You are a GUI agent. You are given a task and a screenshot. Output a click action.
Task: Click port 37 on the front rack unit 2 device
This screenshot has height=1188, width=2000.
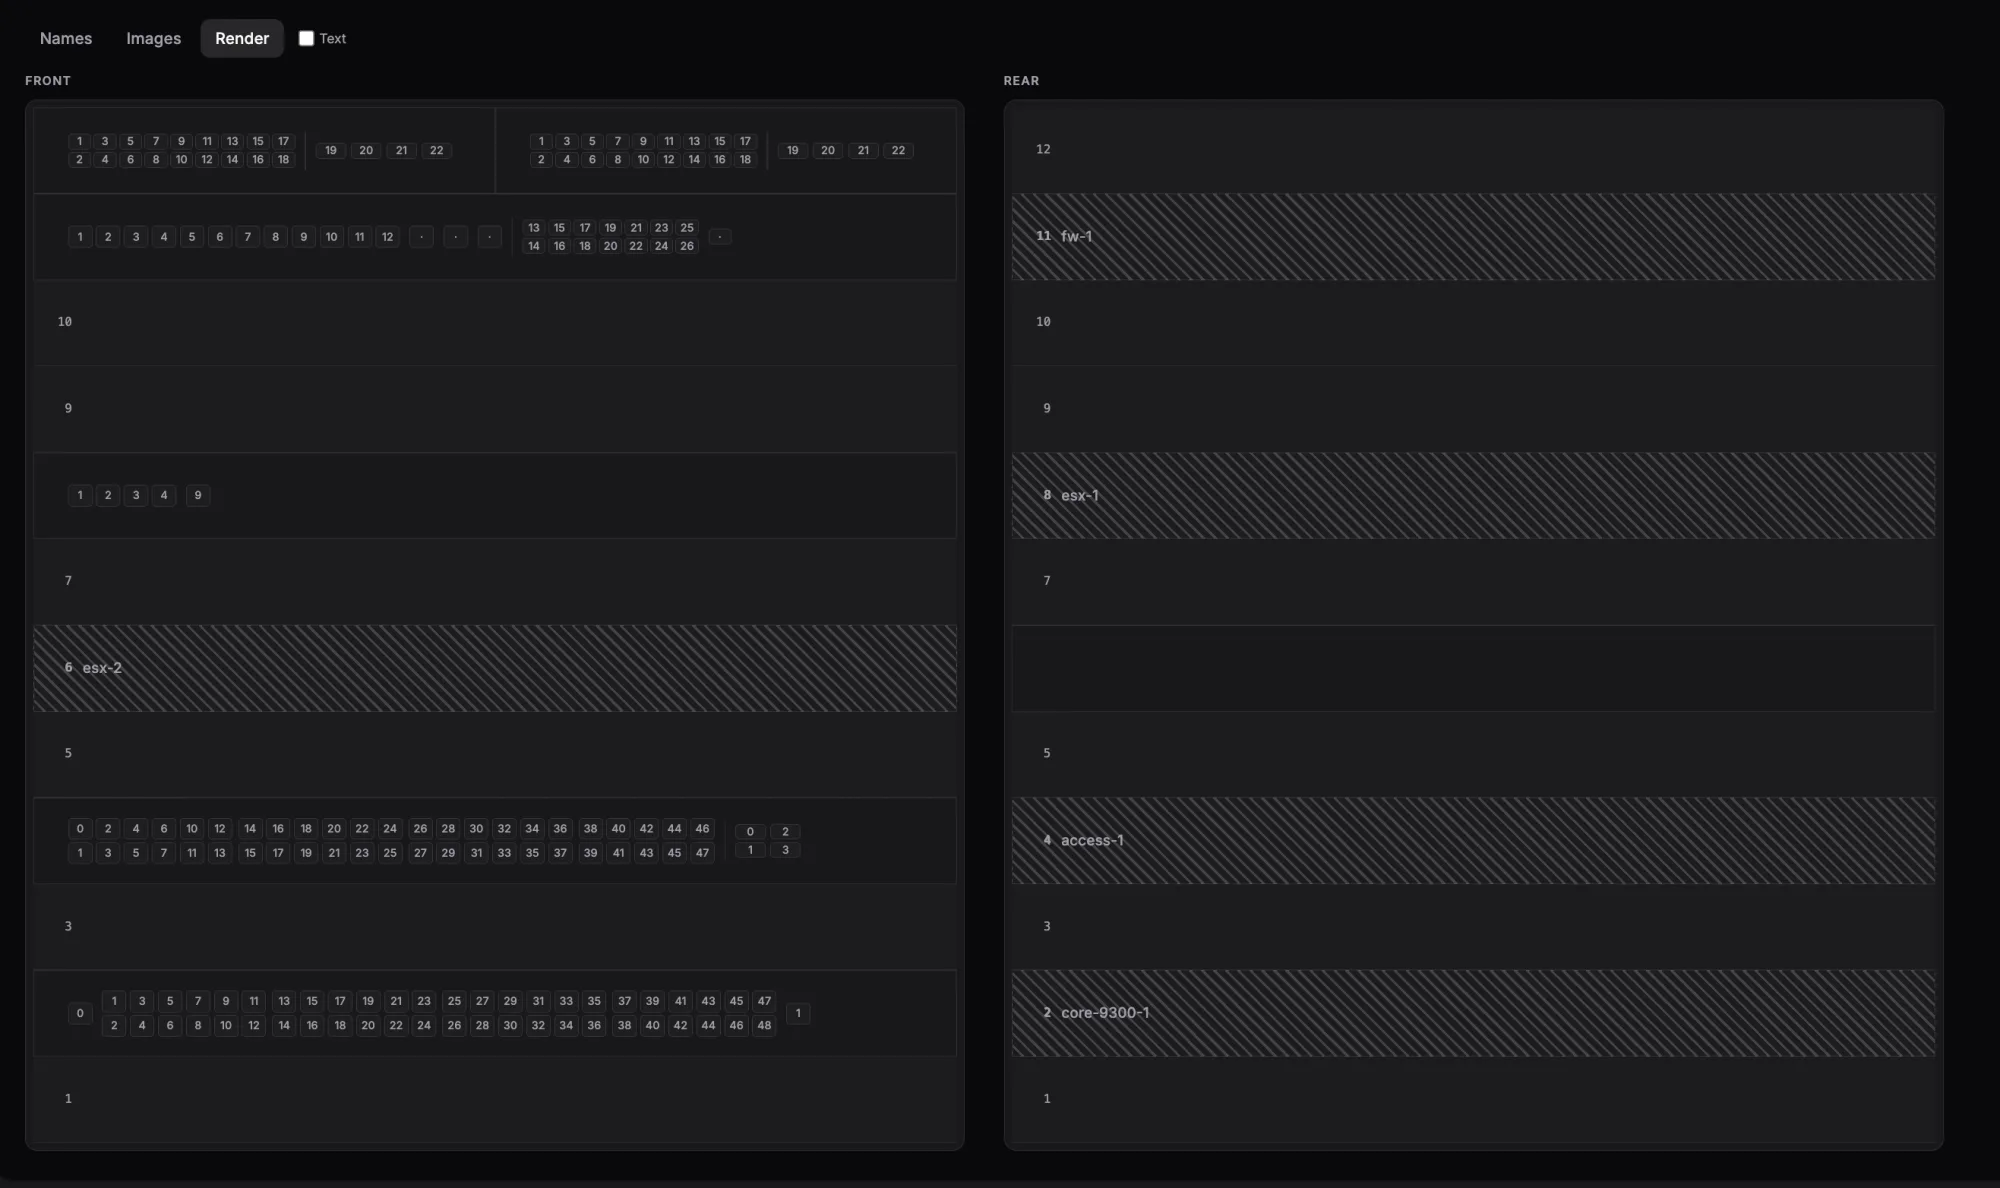[x=624, y=1001]
